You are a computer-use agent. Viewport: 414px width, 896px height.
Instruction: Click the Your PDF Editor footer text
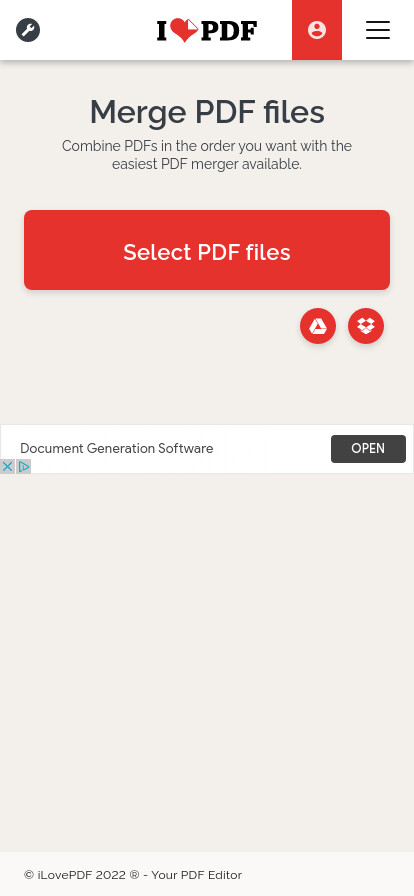click(197, 875)
